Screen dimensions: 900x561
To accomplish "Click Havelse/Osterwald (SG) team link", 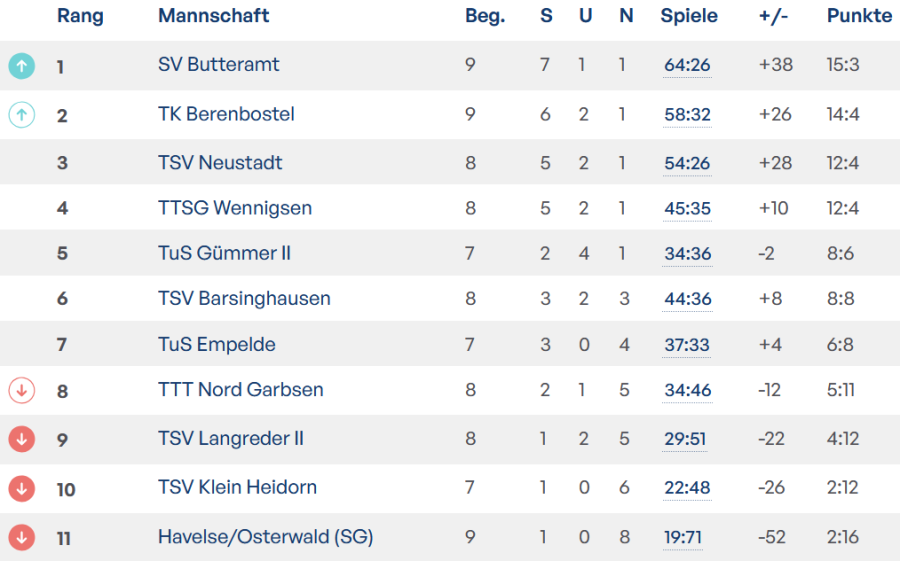I will (x=265, y=537).
